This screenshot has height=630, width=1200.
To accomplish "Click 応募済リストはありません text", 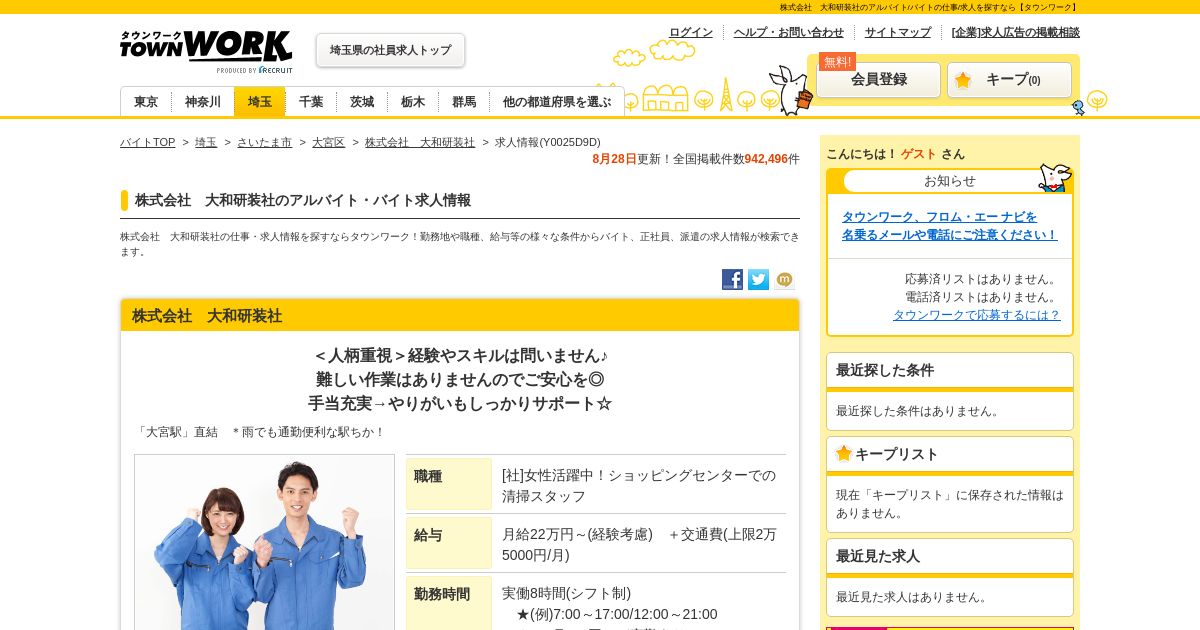I will (x=983, y=279).
